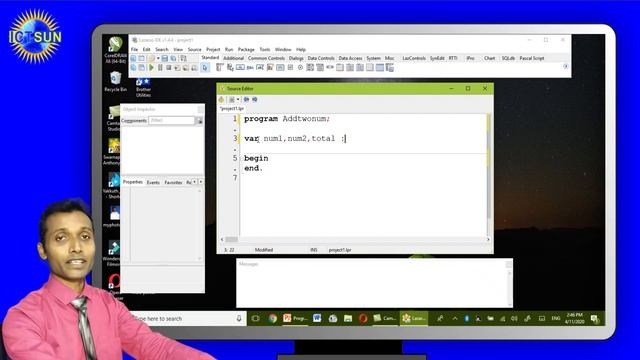This screenshot has height=360, width=640.
Task: Select the TScrollBar component icon
Action: pos(330,68)
